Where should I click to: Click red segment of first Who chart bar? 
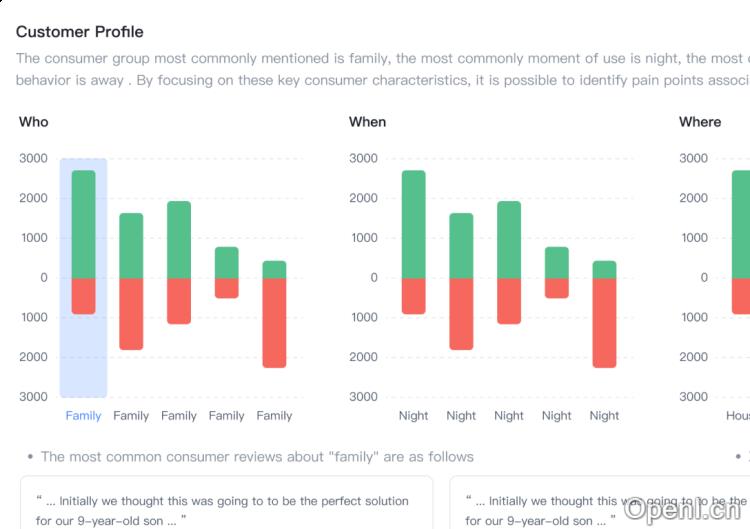tap(83, 296)
